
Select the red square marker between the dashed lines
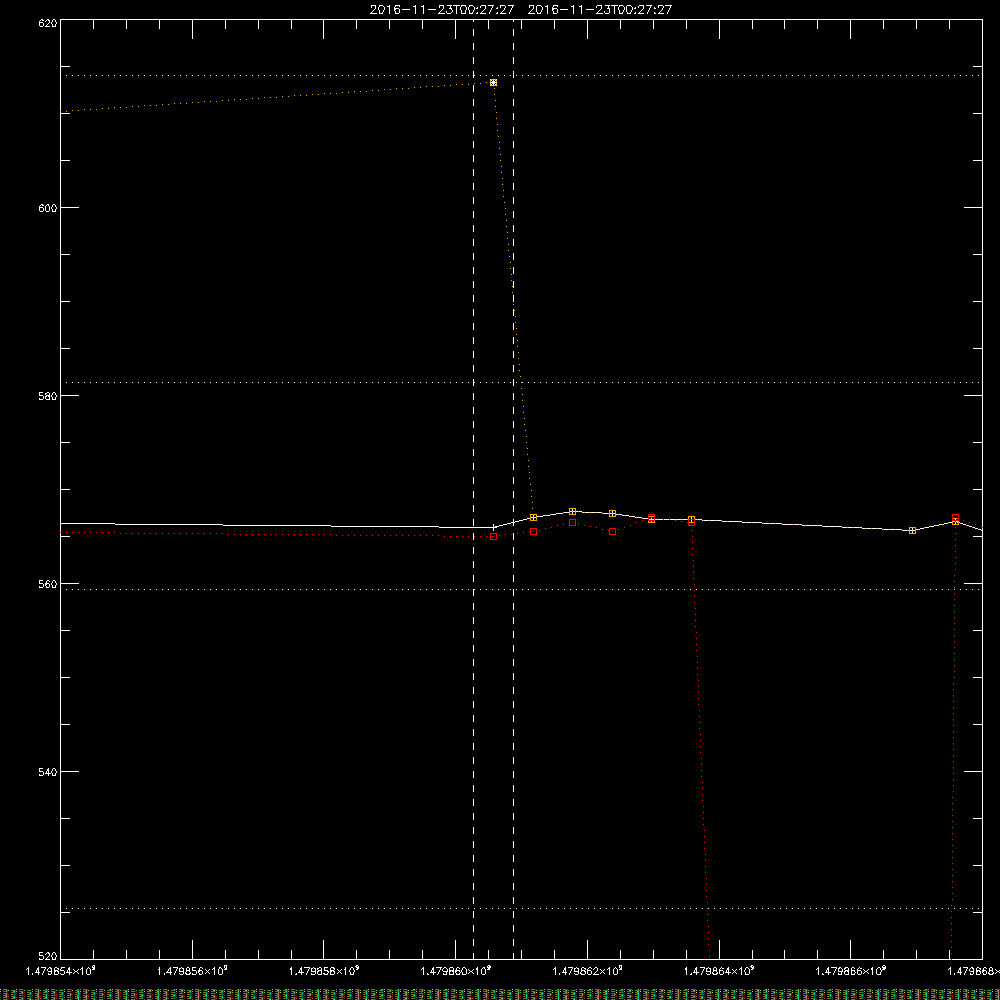[494, 537]
